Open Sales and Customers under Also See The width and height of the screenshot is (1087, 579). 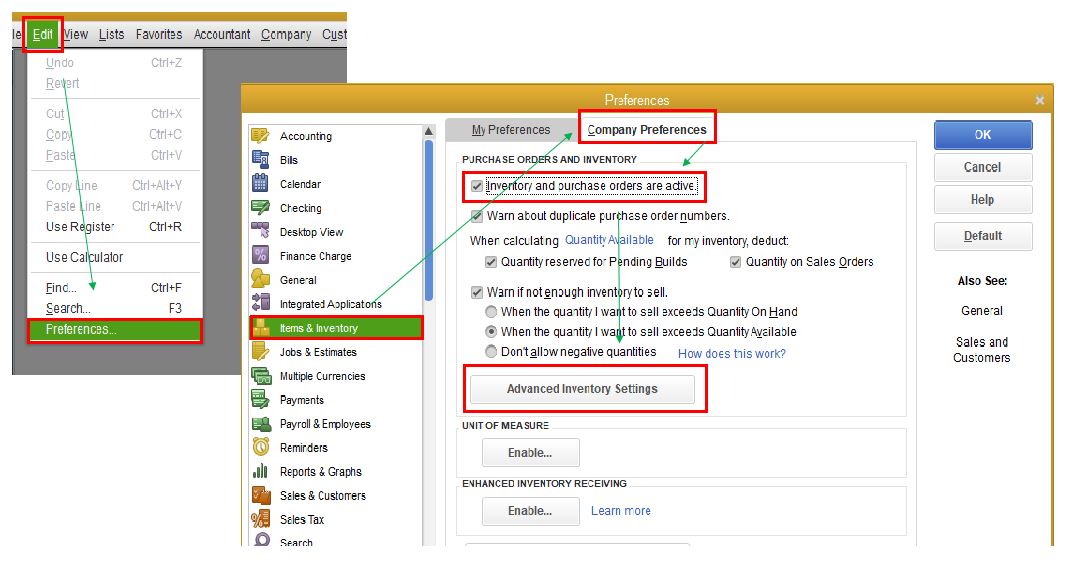click(982, 349)
